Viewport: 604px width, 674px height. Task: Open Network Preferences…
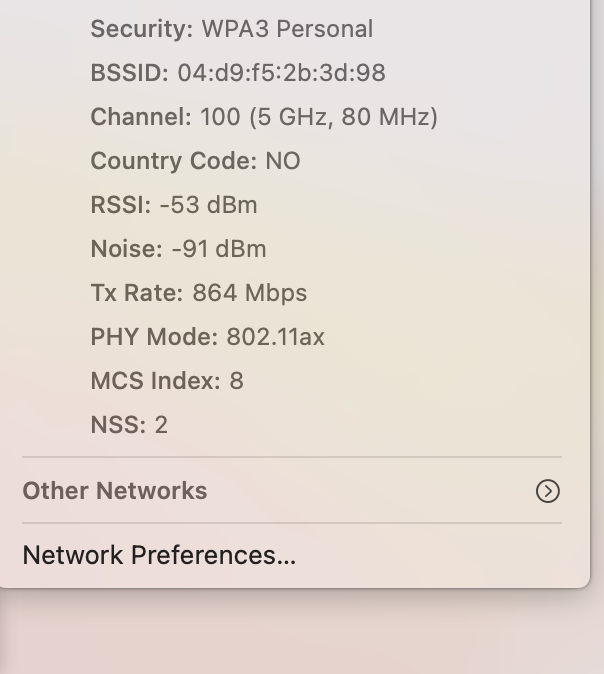[159, 555]
